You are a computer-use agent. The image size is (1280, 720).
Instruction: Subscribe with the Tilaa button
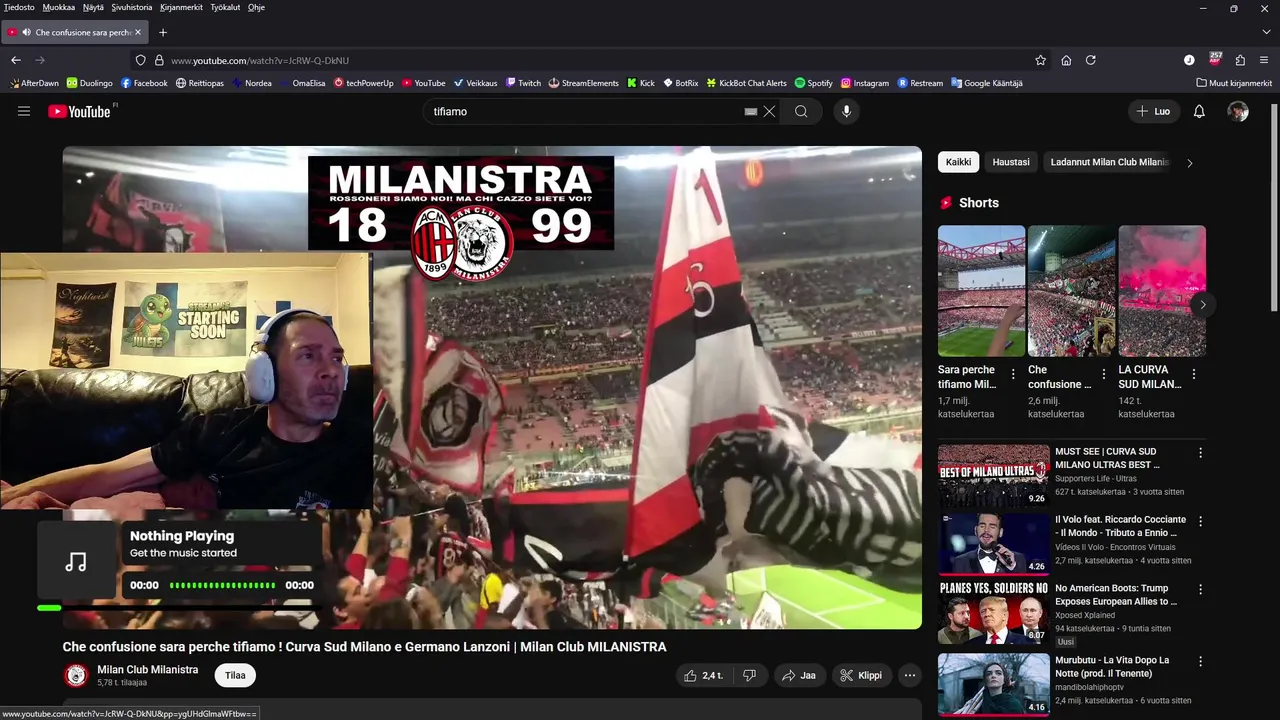[x=235, y=675]
